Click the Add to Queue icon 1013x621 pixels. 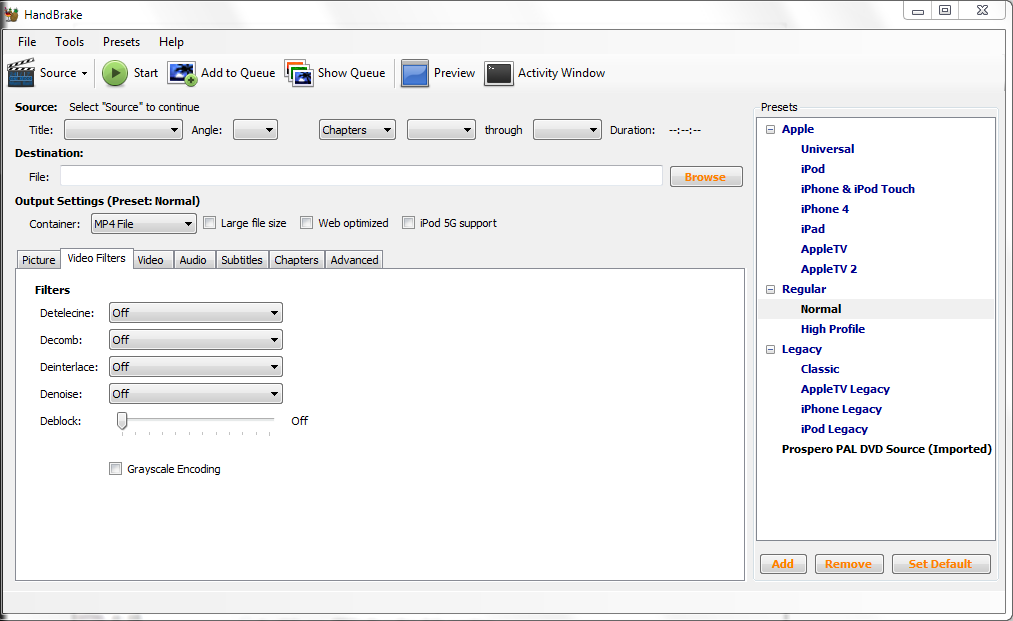coord(182,73)
